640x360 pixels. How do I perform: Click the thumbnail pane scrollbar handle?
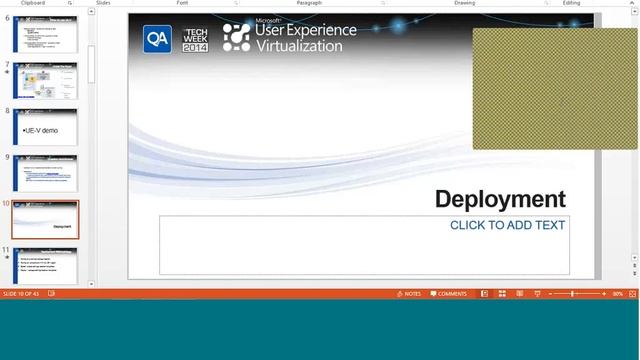point(91,64)
